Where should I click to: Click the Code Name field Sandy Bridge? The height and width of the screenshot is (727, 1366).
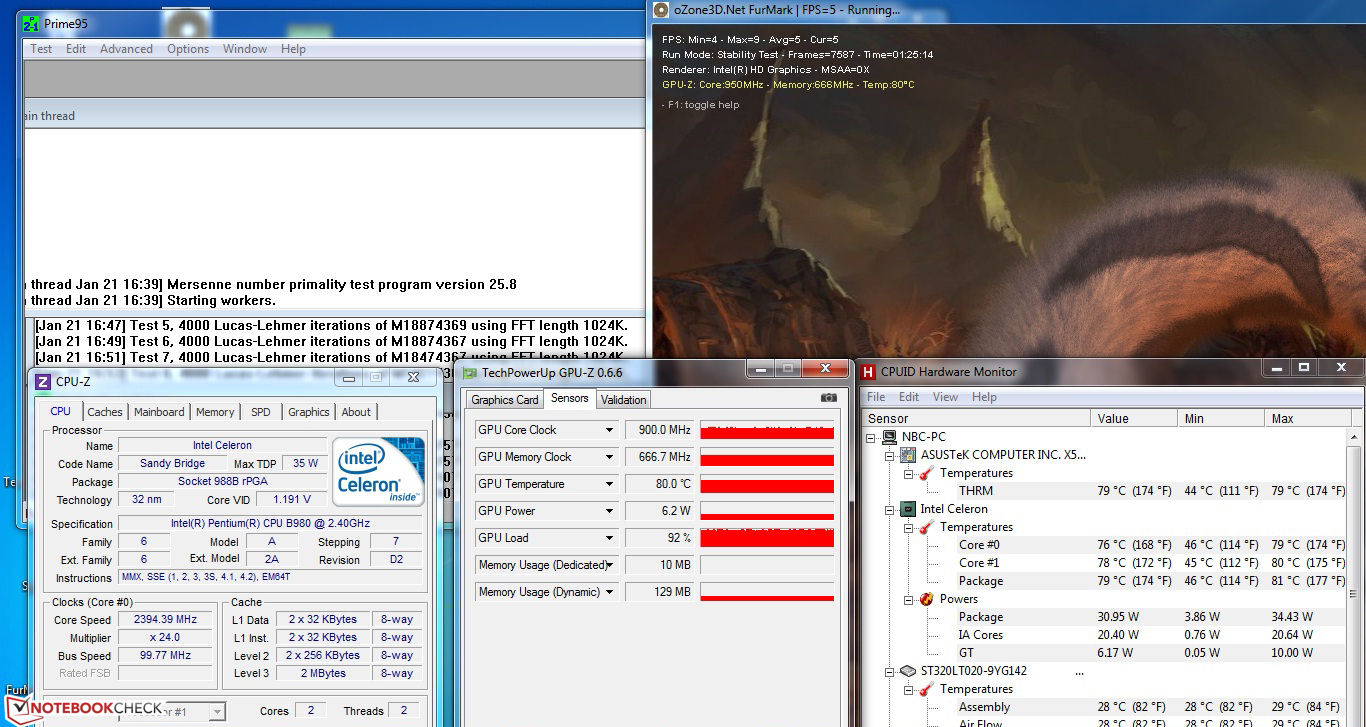click(x=173, y=464)
